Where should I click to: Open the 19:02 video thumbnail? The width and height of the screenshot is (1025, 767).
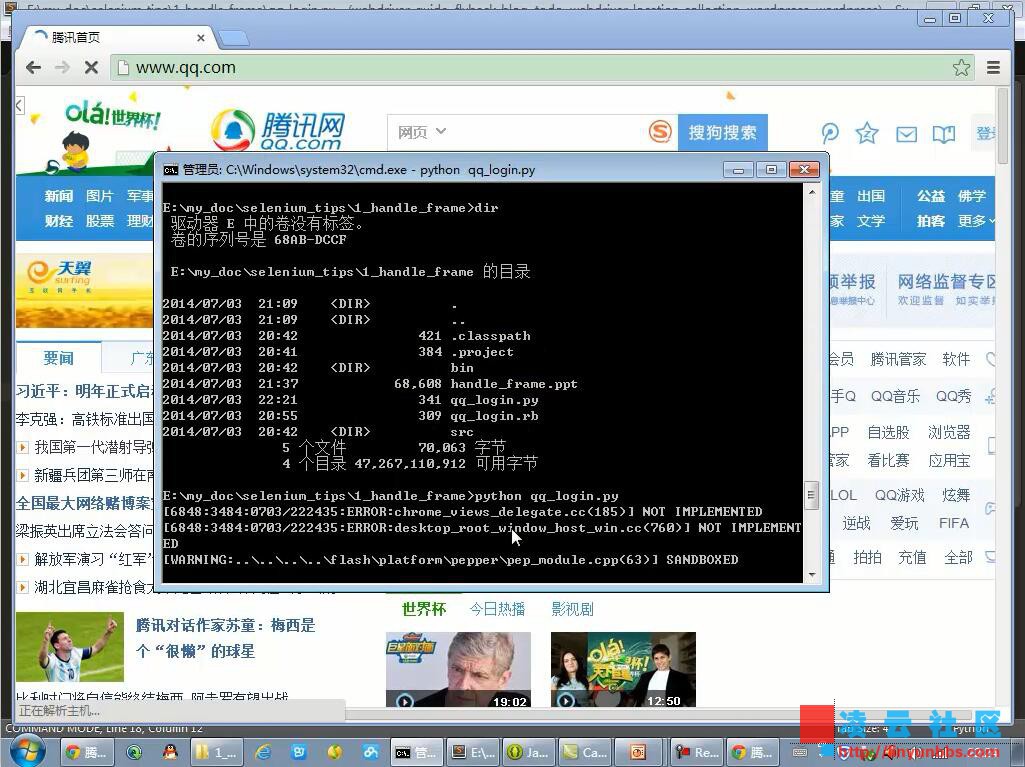click(x=458, y=670)
